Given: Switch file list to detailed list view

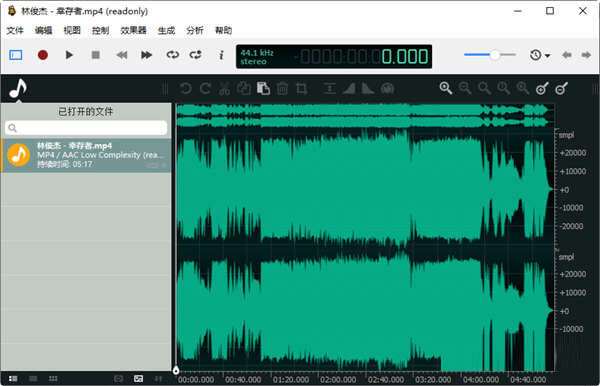Looking at the screenshot, I should [13, 378].
